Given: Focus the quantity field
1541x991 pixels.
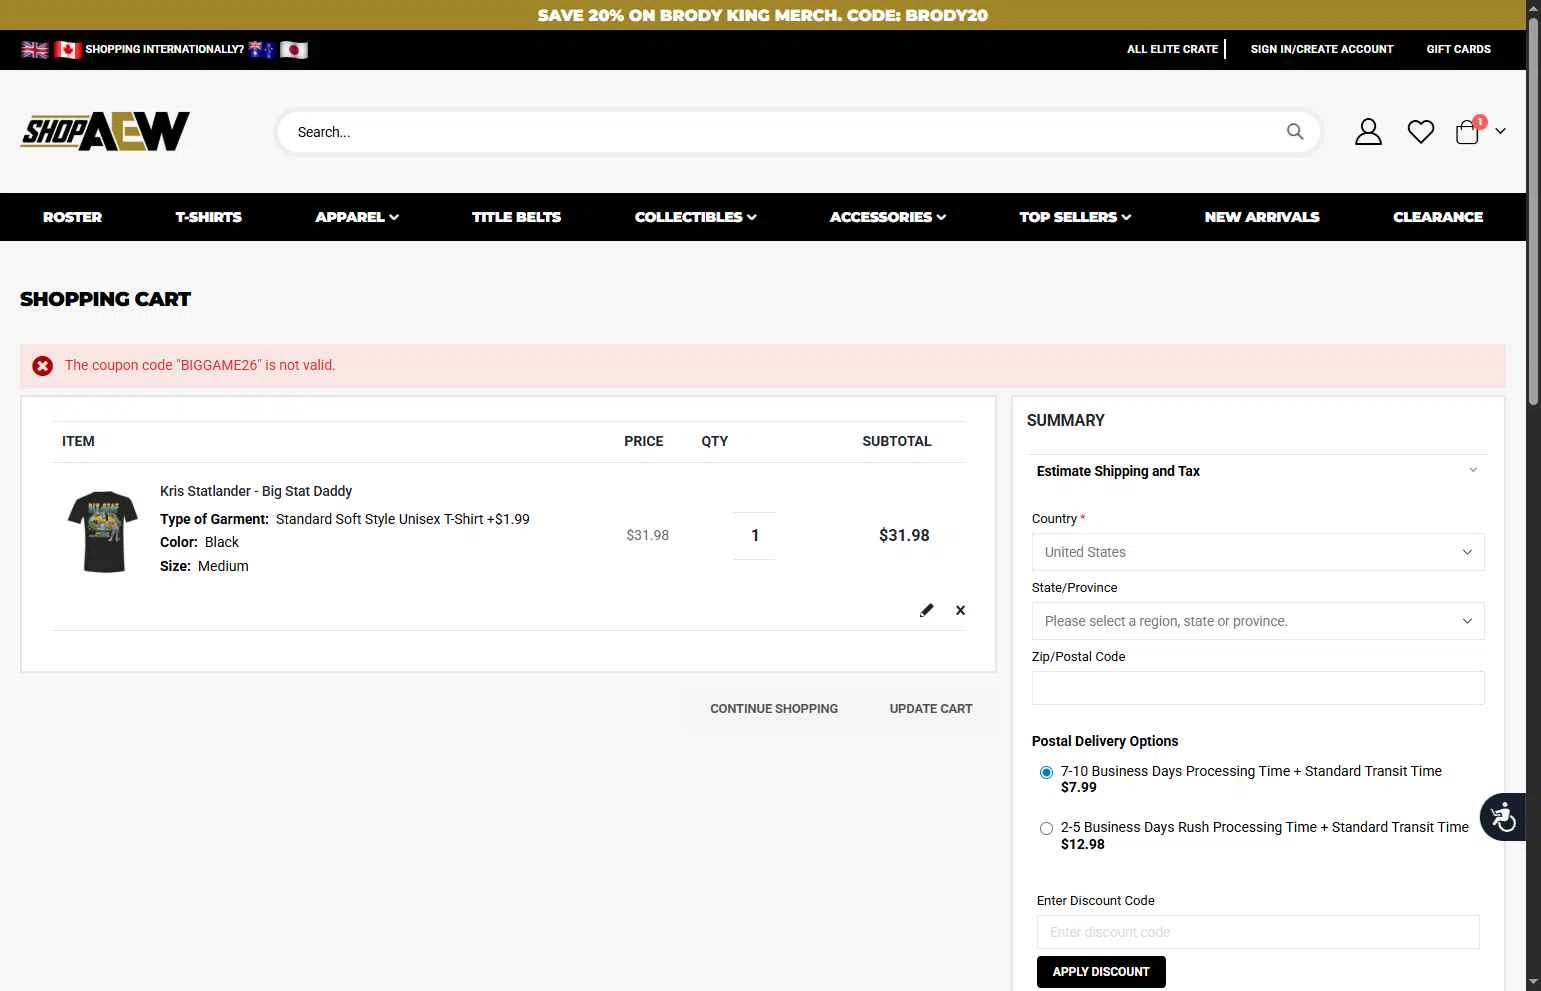Looking at the screenshot, I should tap(755, 536).
